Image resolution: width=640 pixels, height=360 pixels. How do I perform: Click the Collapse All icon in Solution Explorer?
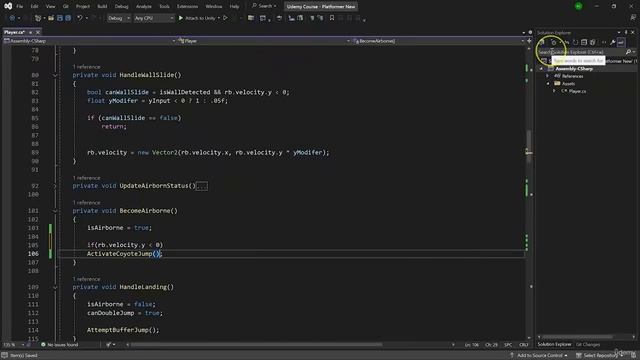pos(584,42)
